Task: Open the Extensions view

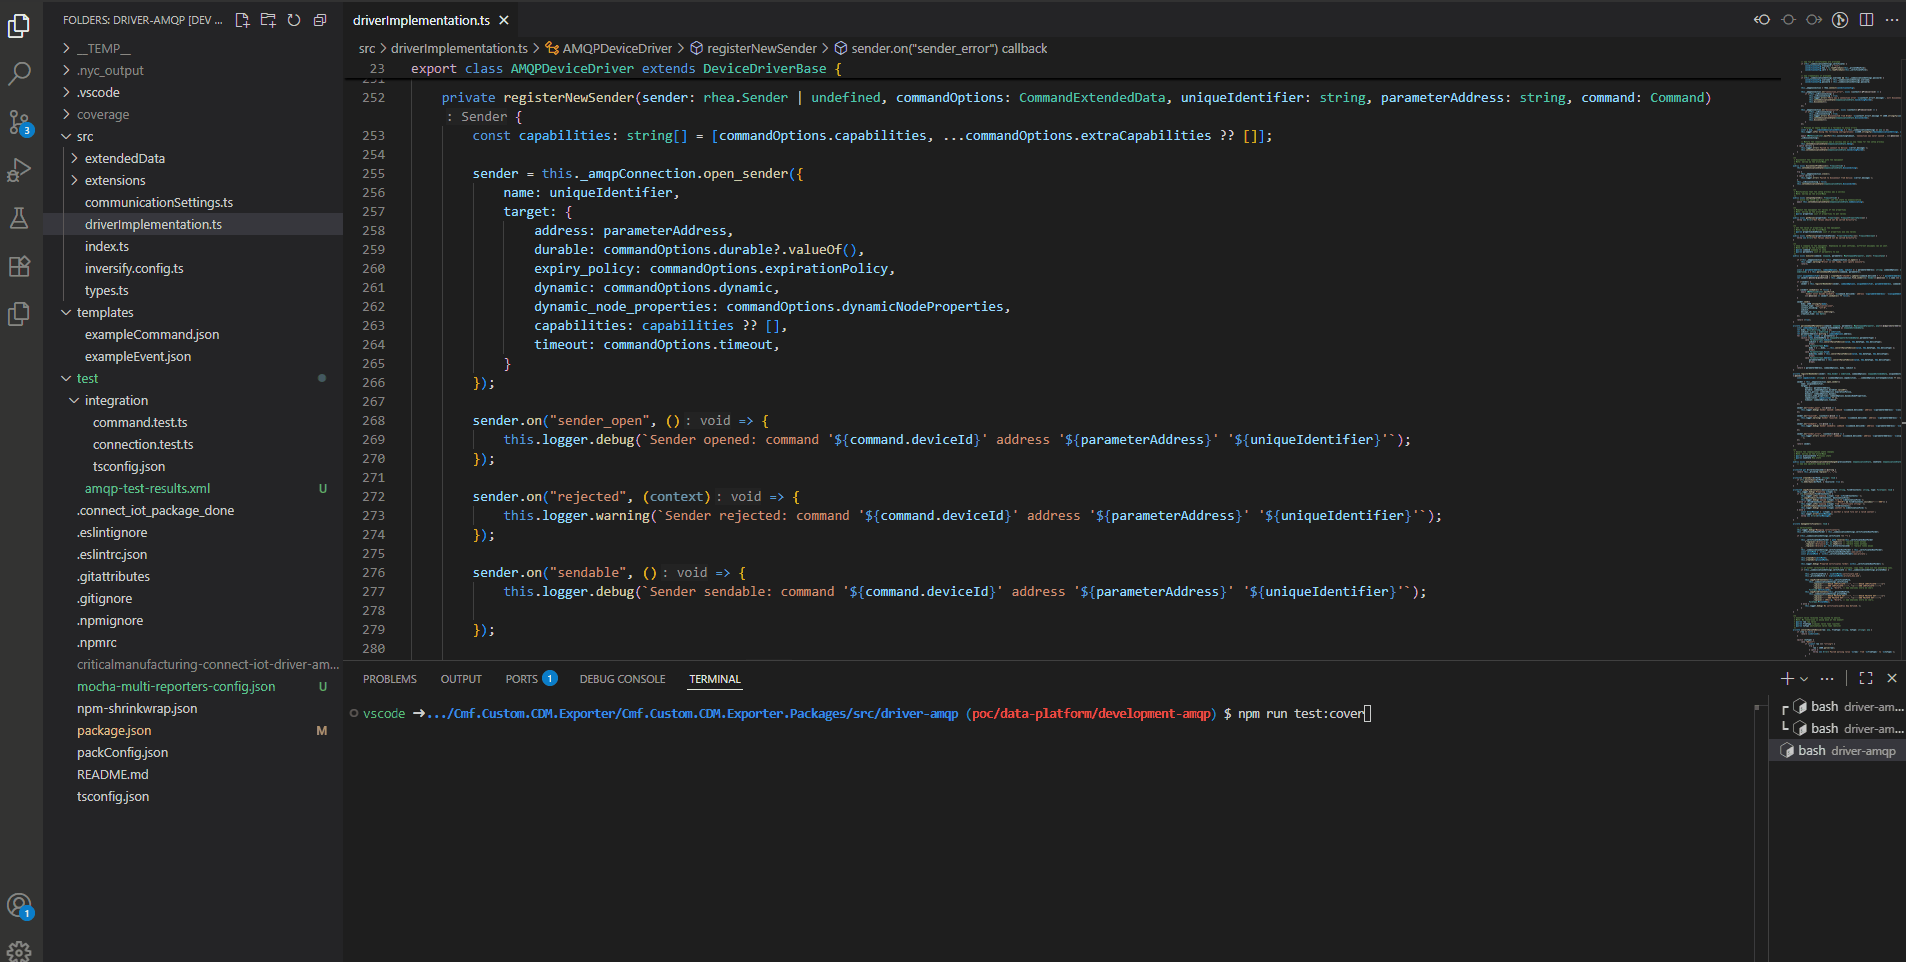Action: point(19,266)
